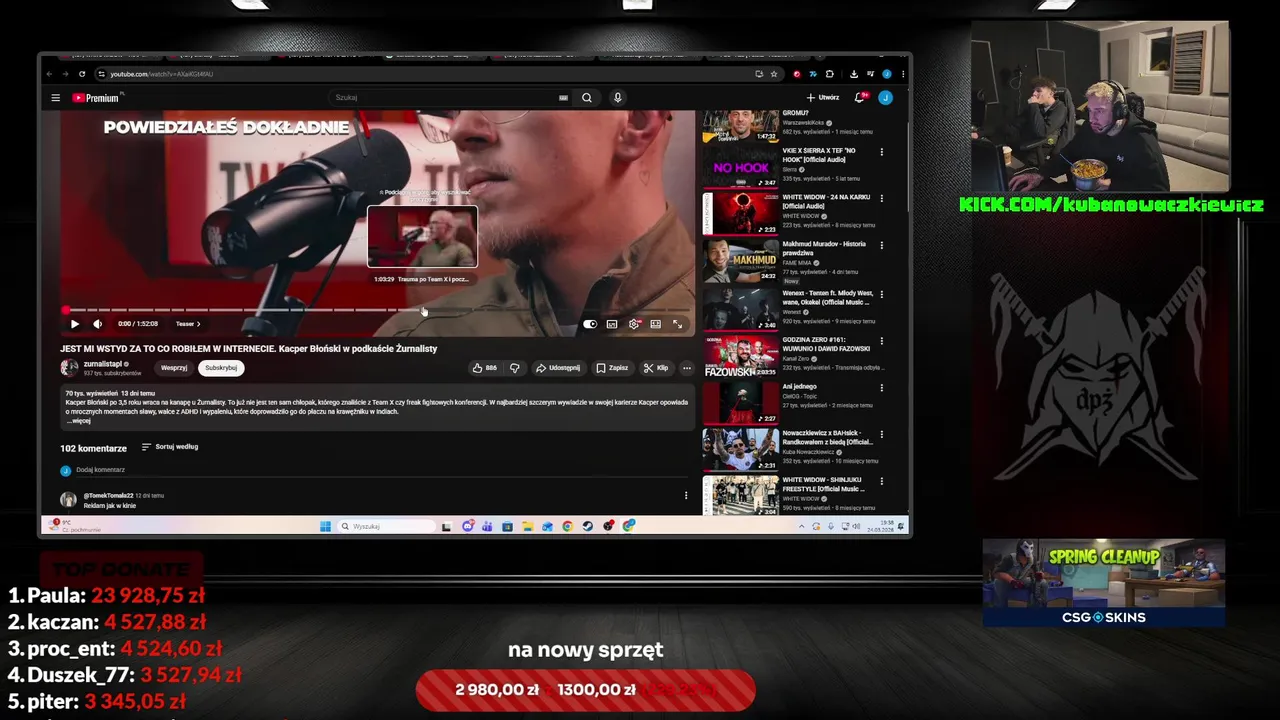The height and width of the screenshot is (720, 1280).
Task: Like the video with thumbs up
Action: point(485,368)
